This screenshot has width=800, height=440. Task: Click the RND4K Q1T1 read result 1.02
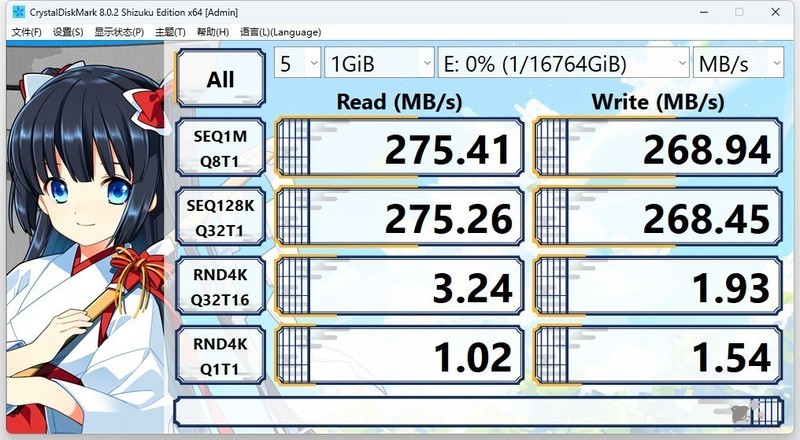click(399, 356)
